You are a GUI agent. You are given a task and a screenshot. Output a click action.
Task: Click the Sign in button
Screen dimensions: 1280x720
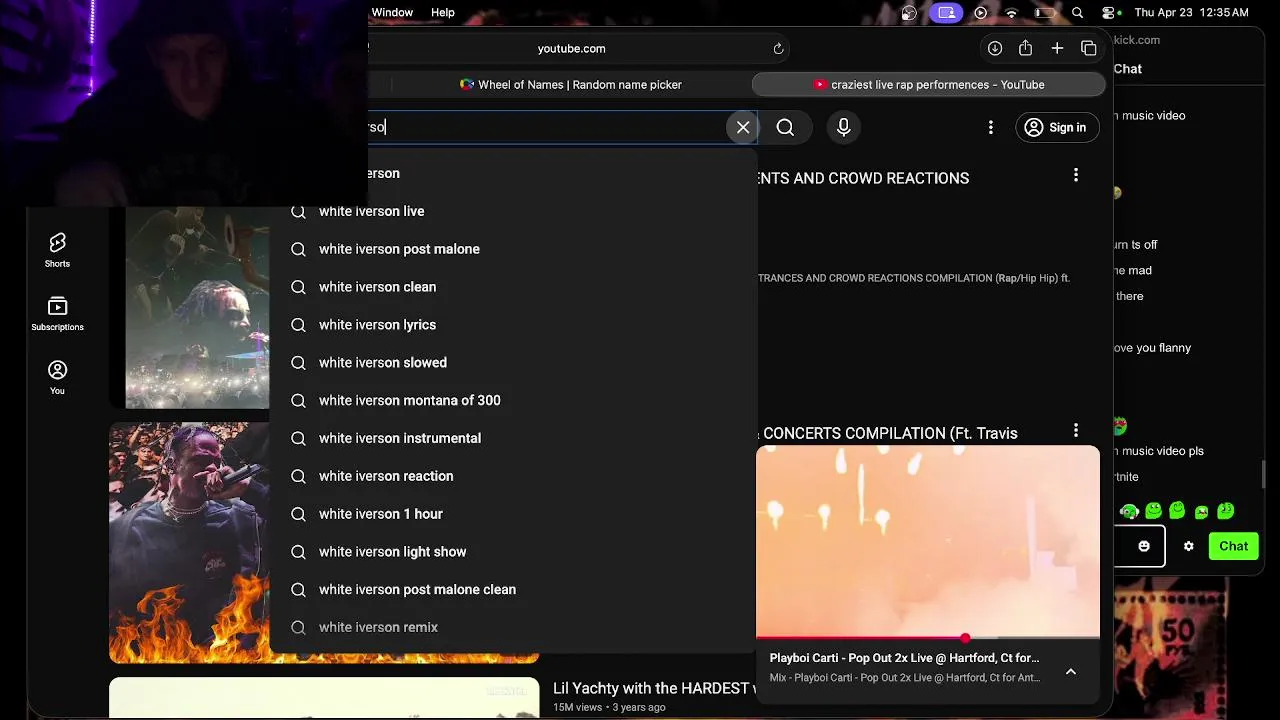coord(1057,127)
